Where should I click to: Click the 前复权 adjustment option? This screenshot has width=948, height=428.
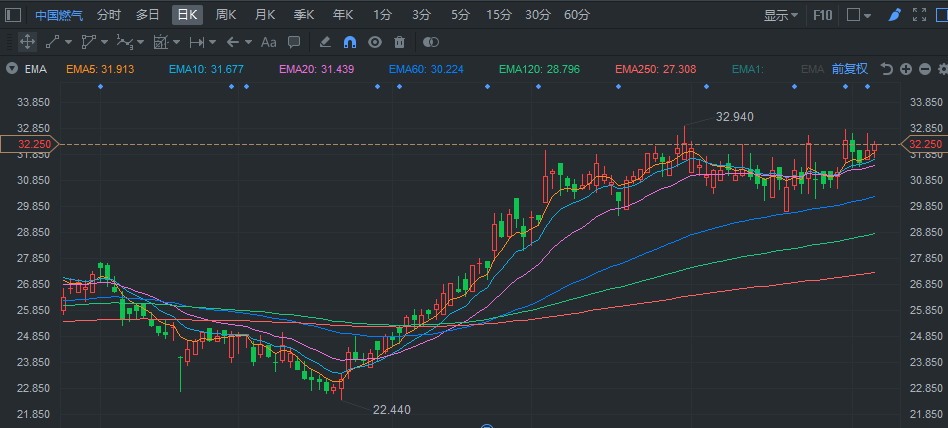tap(849, 69)
